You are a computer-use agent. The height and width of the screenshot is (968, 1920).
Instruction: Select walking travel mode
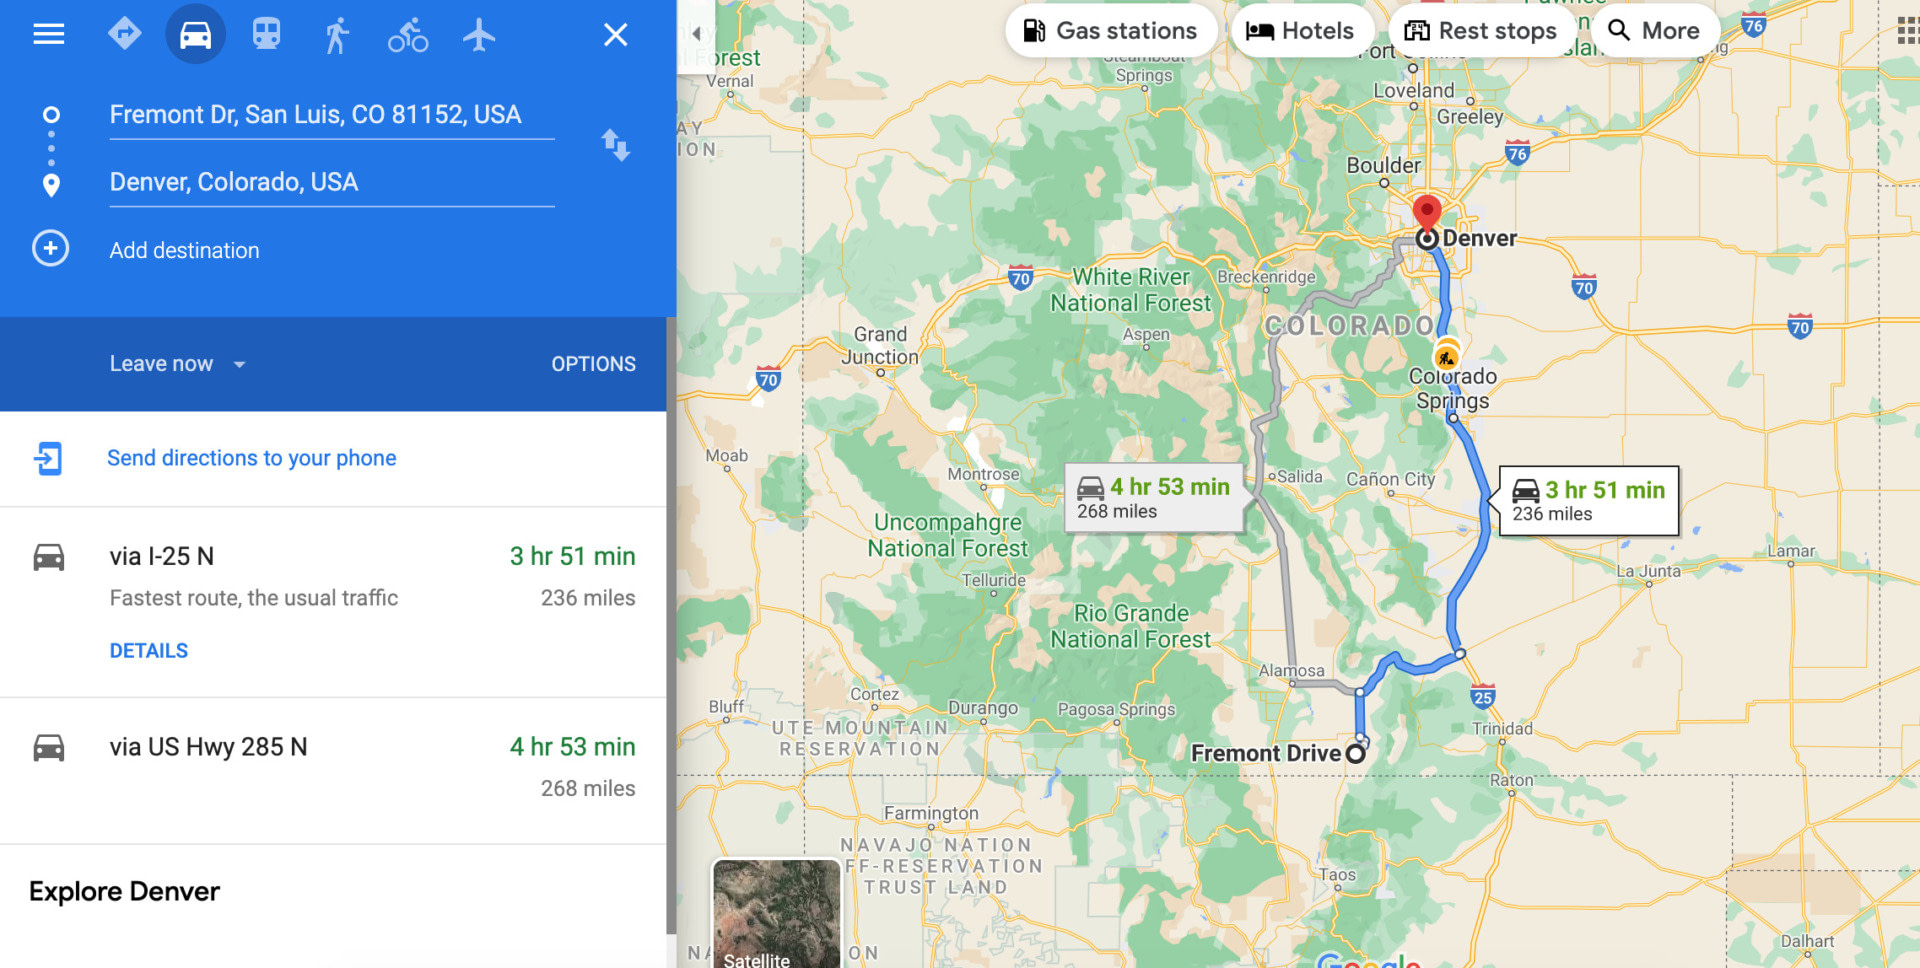(x=337, y=34)
